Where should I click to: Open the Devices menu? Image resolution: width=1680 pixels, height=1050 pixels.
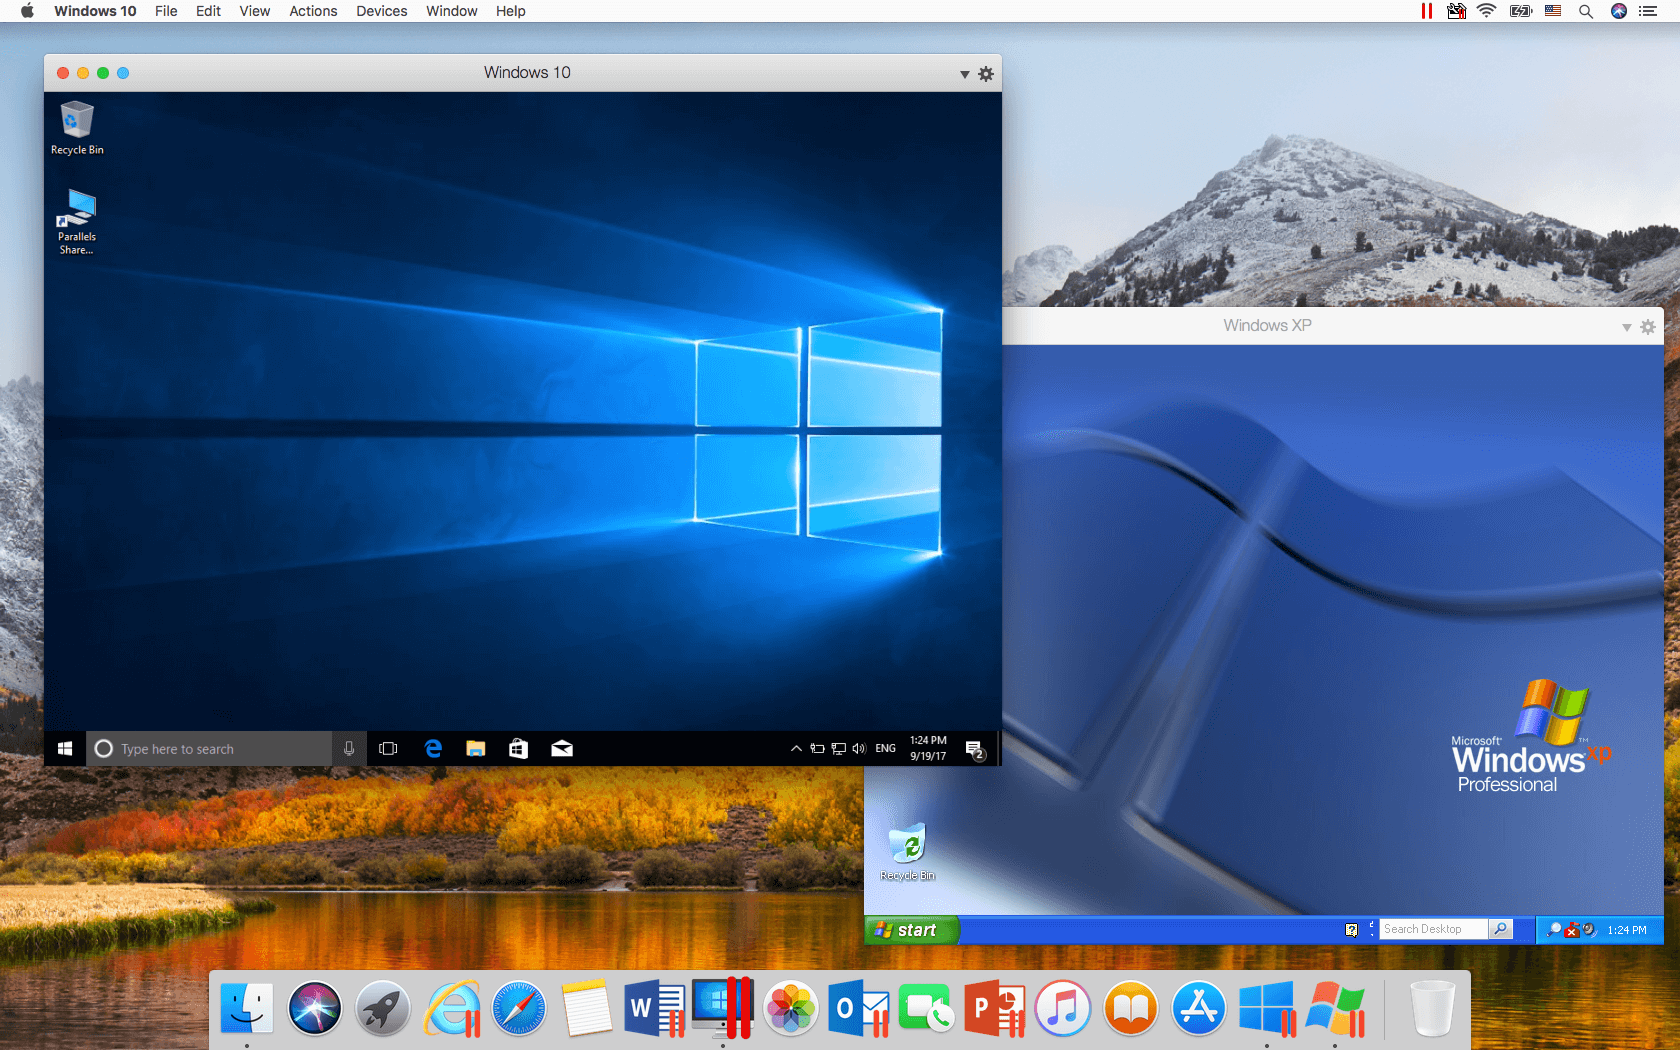pos(381,11)
